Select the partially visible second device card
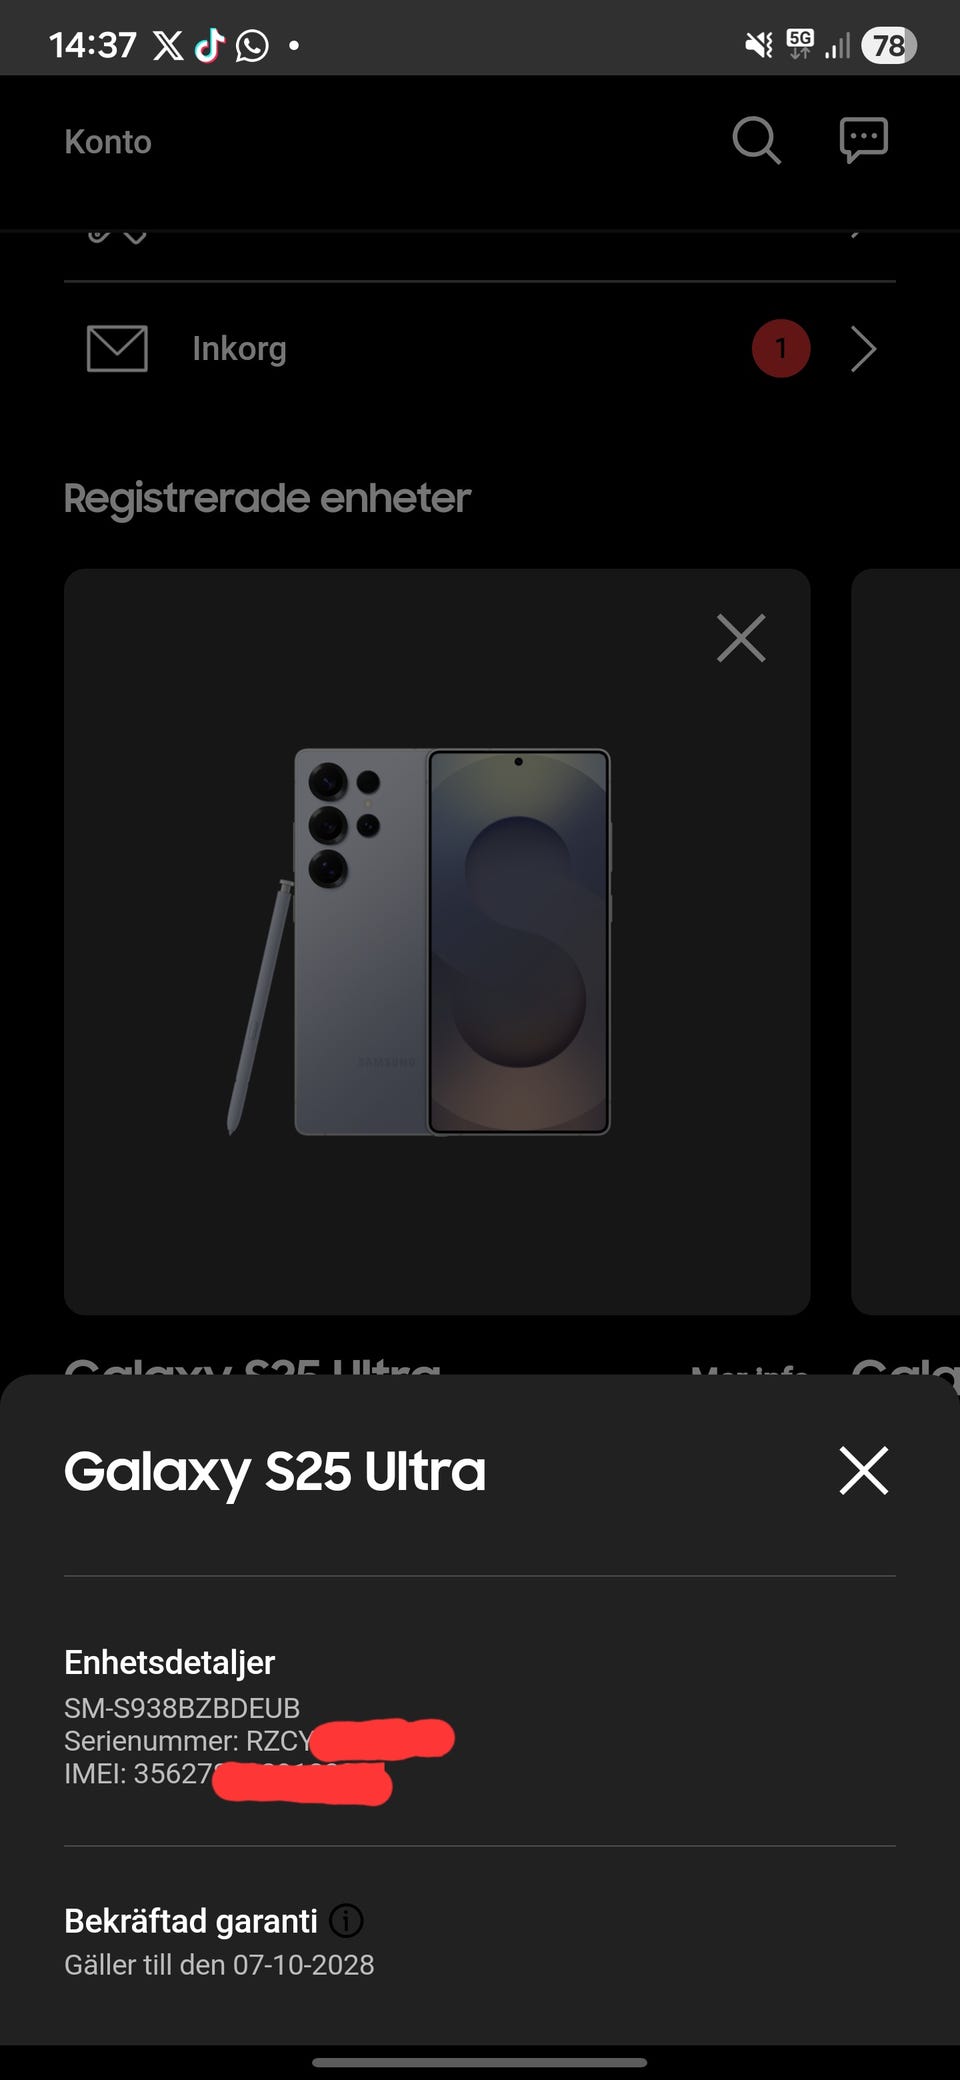 [905, 941]
